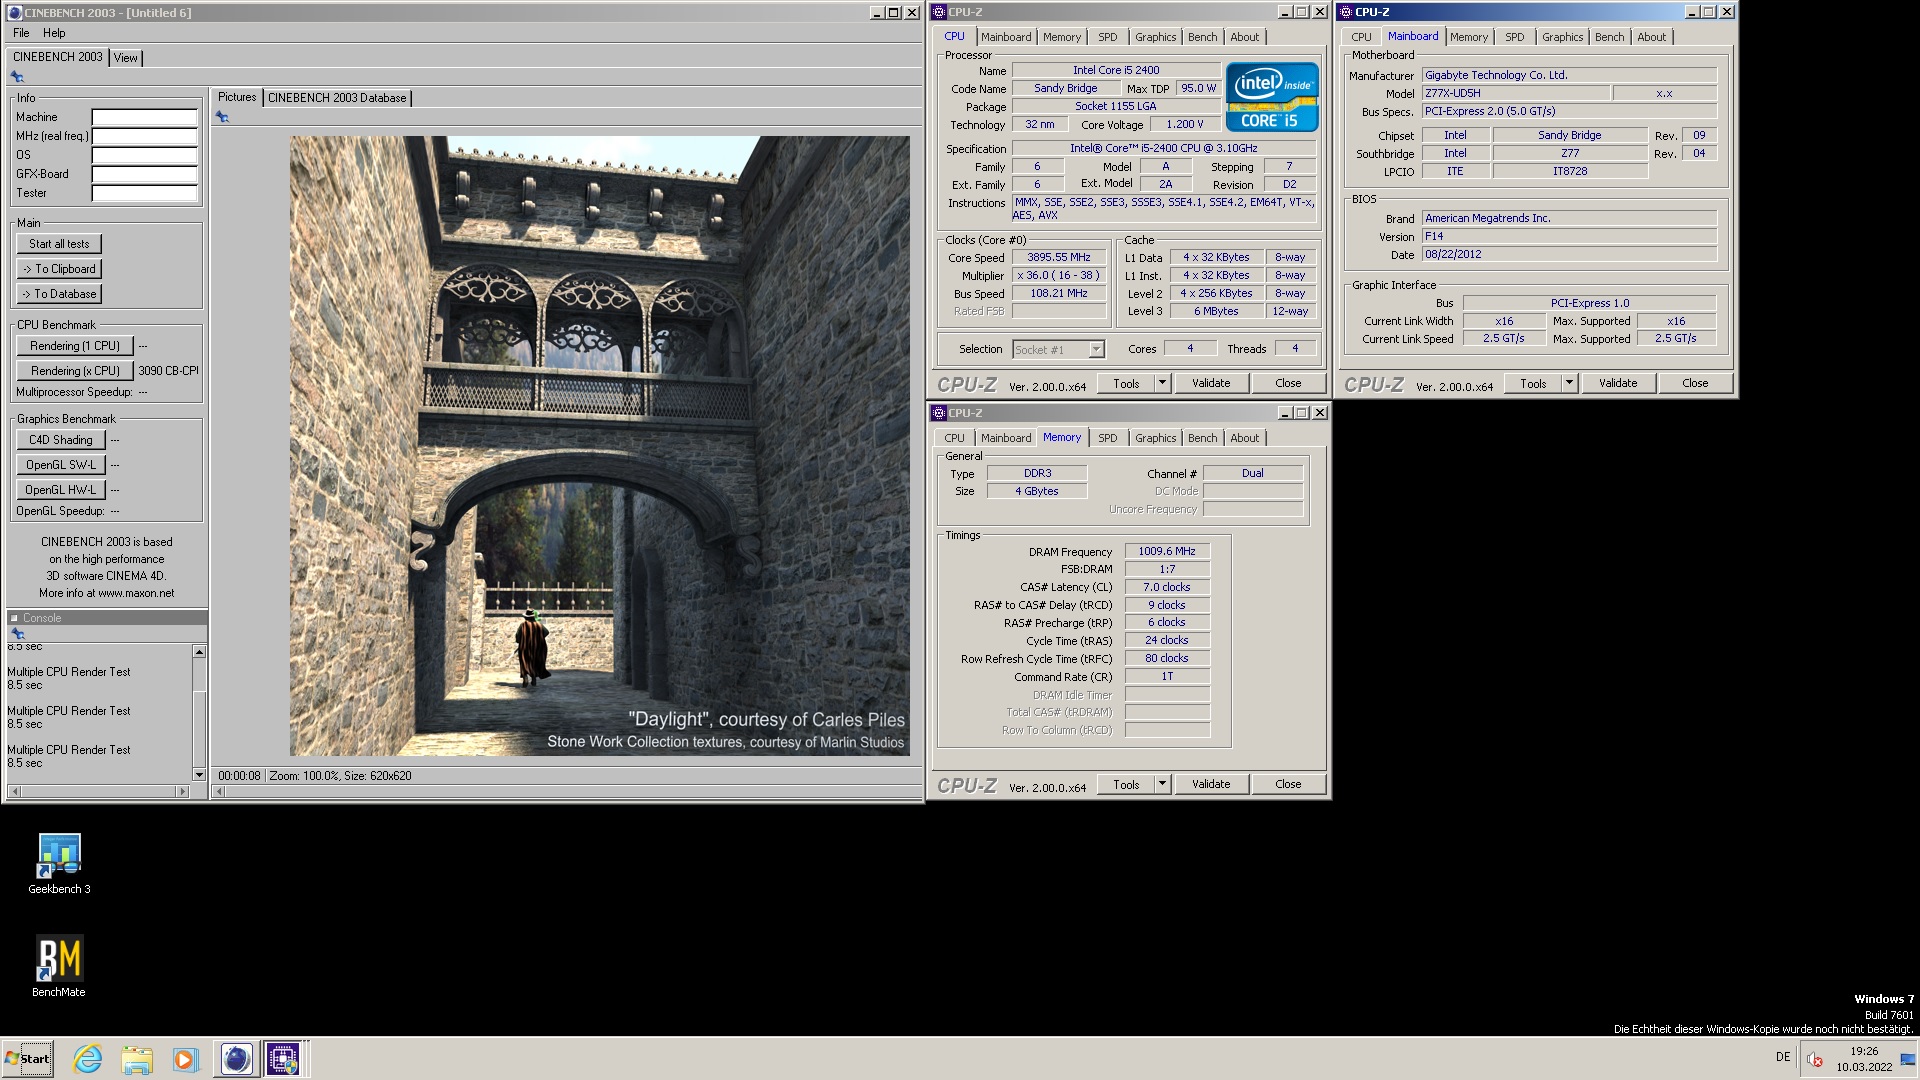This screenshot has height=1080, width=1920.
Task: Click the volume tray icon
Action: click(x=1815, y=1059)
